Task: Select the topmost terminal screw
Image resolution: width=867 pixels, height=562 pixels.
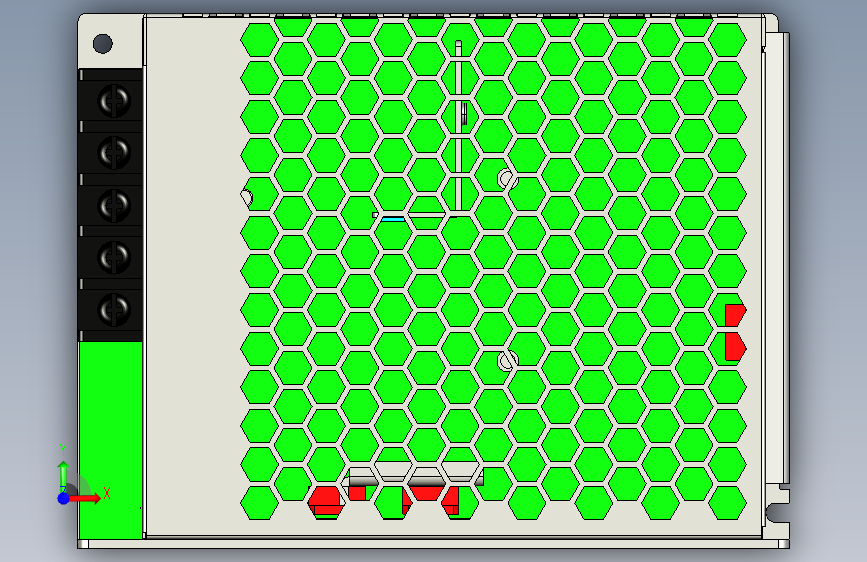Action: tap(114, 101)
